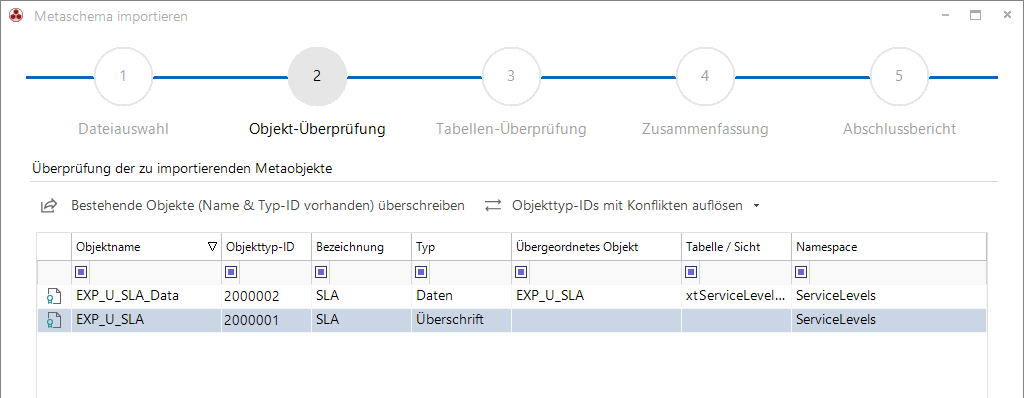
Task: Click SLA cell in 2000001 row
Action: [361, 320]
